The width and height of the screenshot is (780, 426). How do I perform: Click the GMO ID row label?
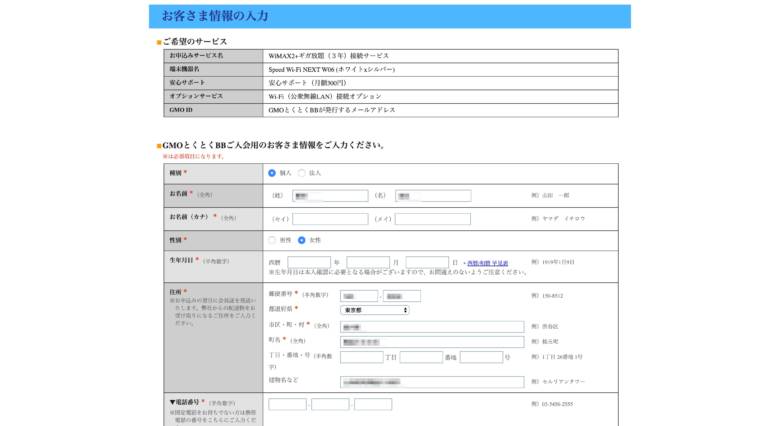[181, 109]
